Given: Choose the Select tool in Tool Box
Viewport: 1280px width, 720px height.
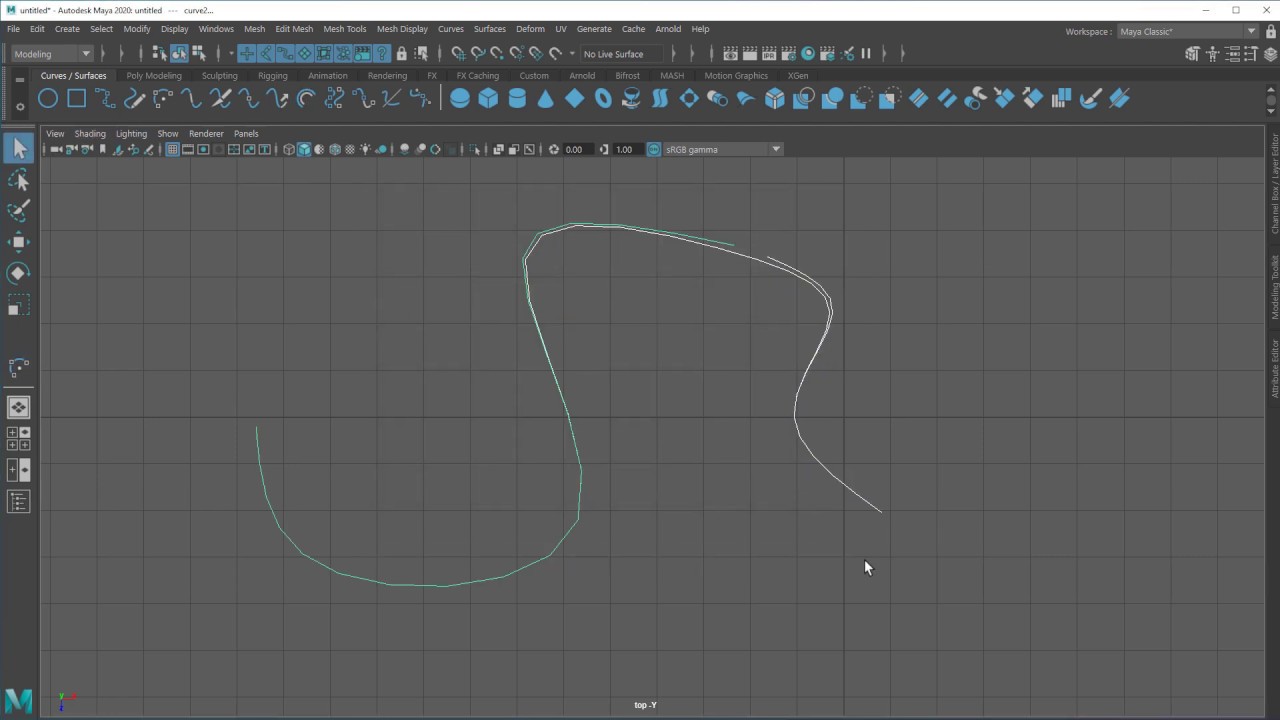Looking at the screenshot, I should tap(19, 149).
